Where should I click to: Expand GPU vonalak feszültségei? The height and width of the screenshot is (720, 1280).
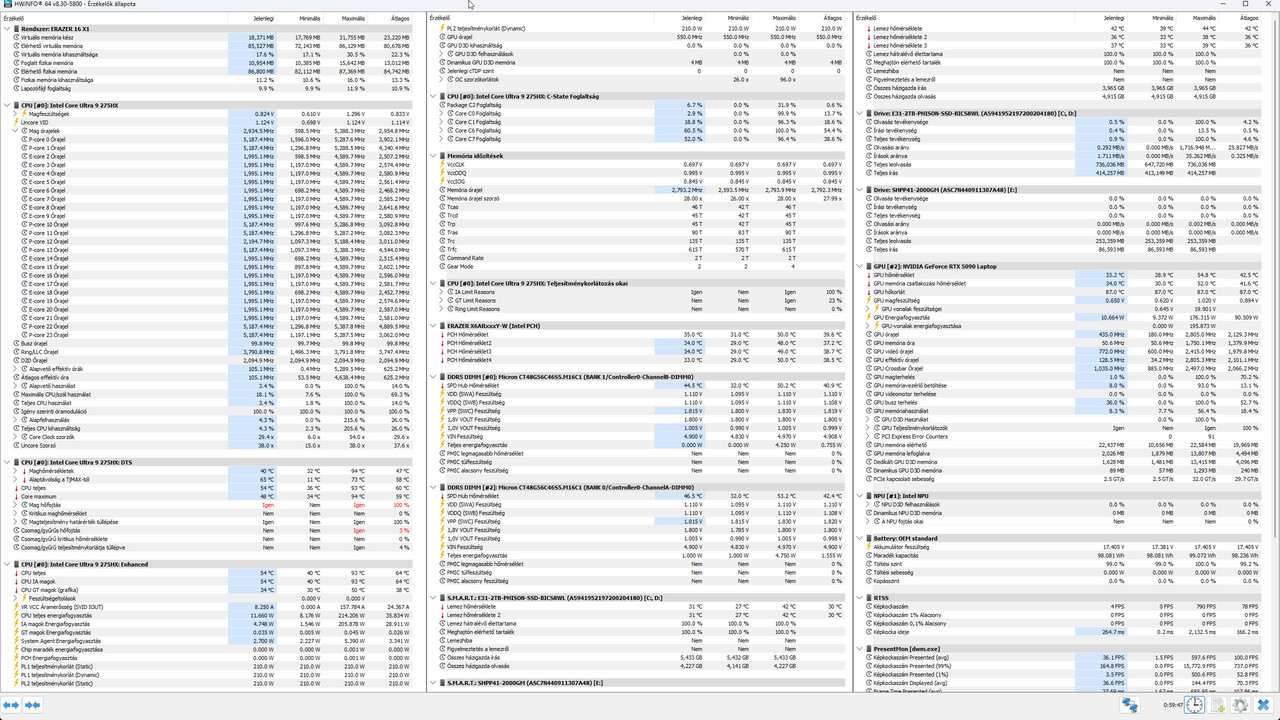pyautogui.click(x=869, y=309)
